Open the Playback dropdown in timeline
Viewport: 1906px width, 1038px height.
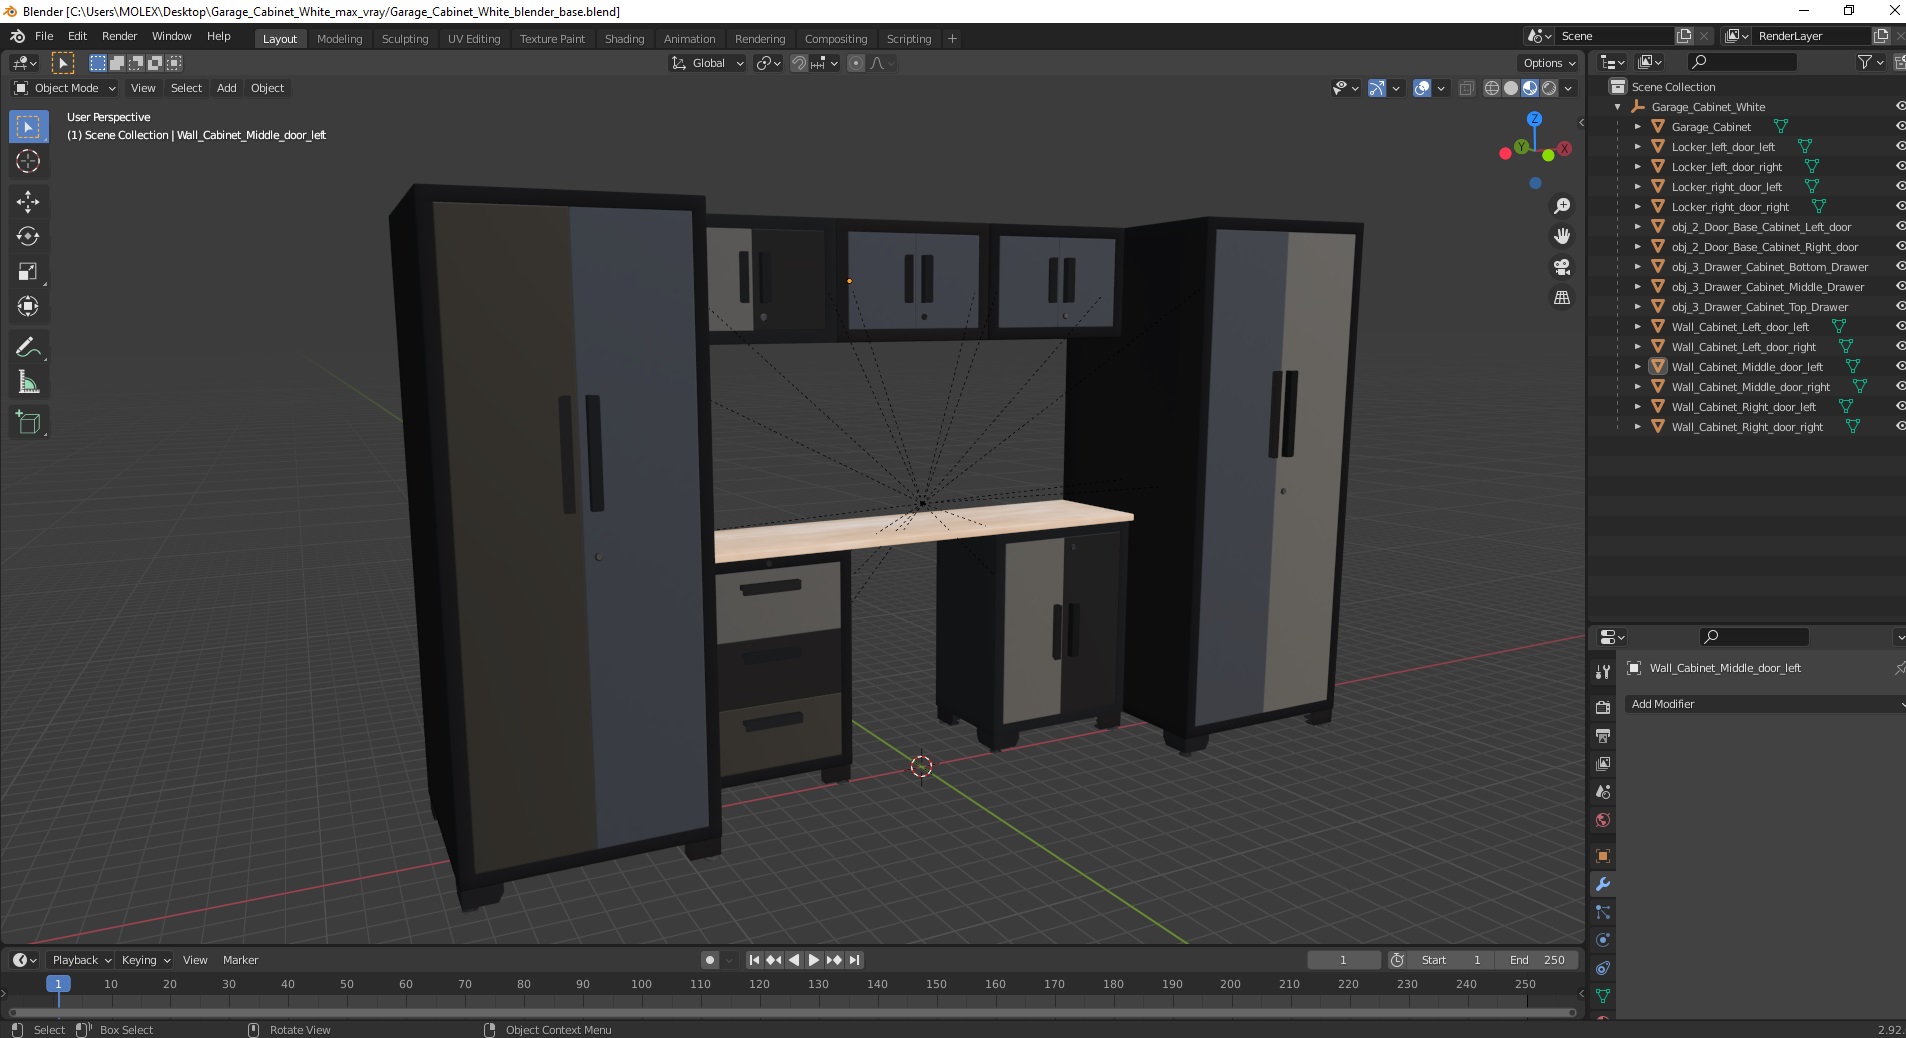[81, 960]
